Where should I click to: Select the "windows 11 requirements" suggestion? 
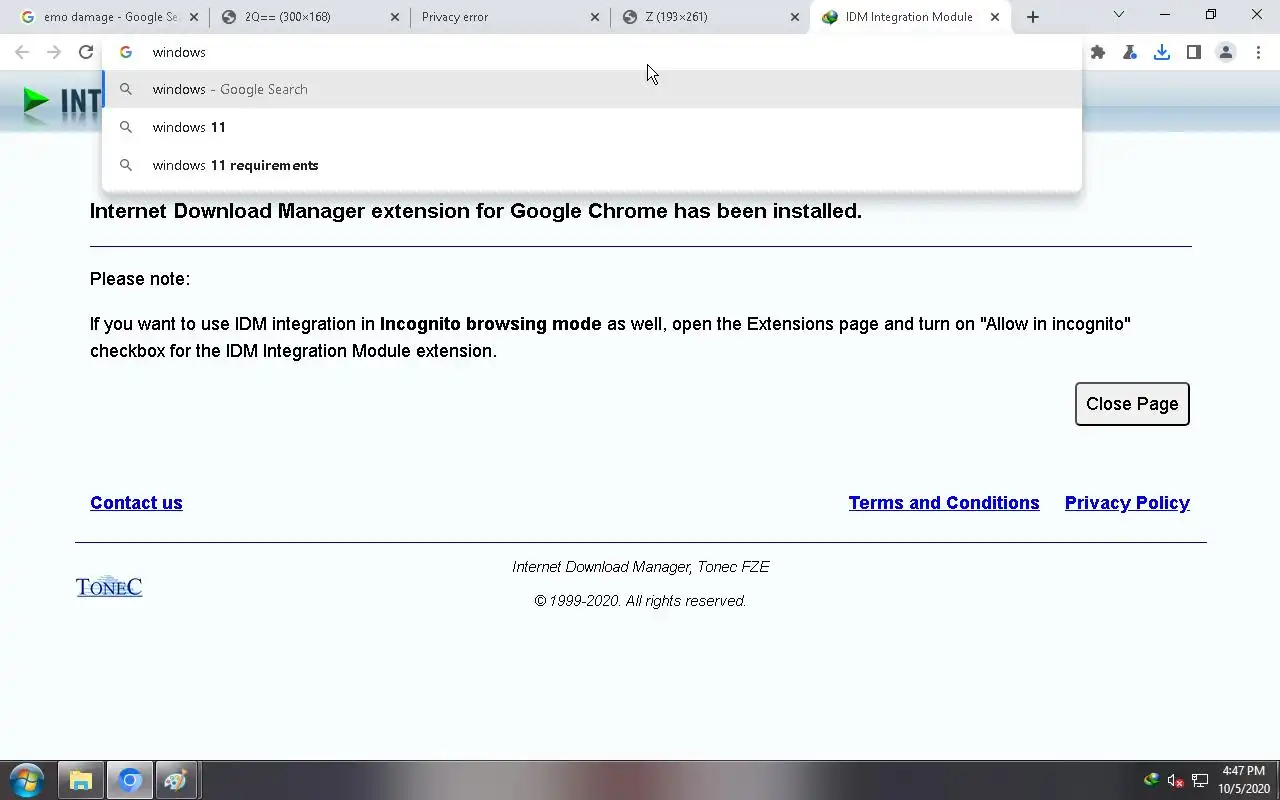(x=235, y=165)
